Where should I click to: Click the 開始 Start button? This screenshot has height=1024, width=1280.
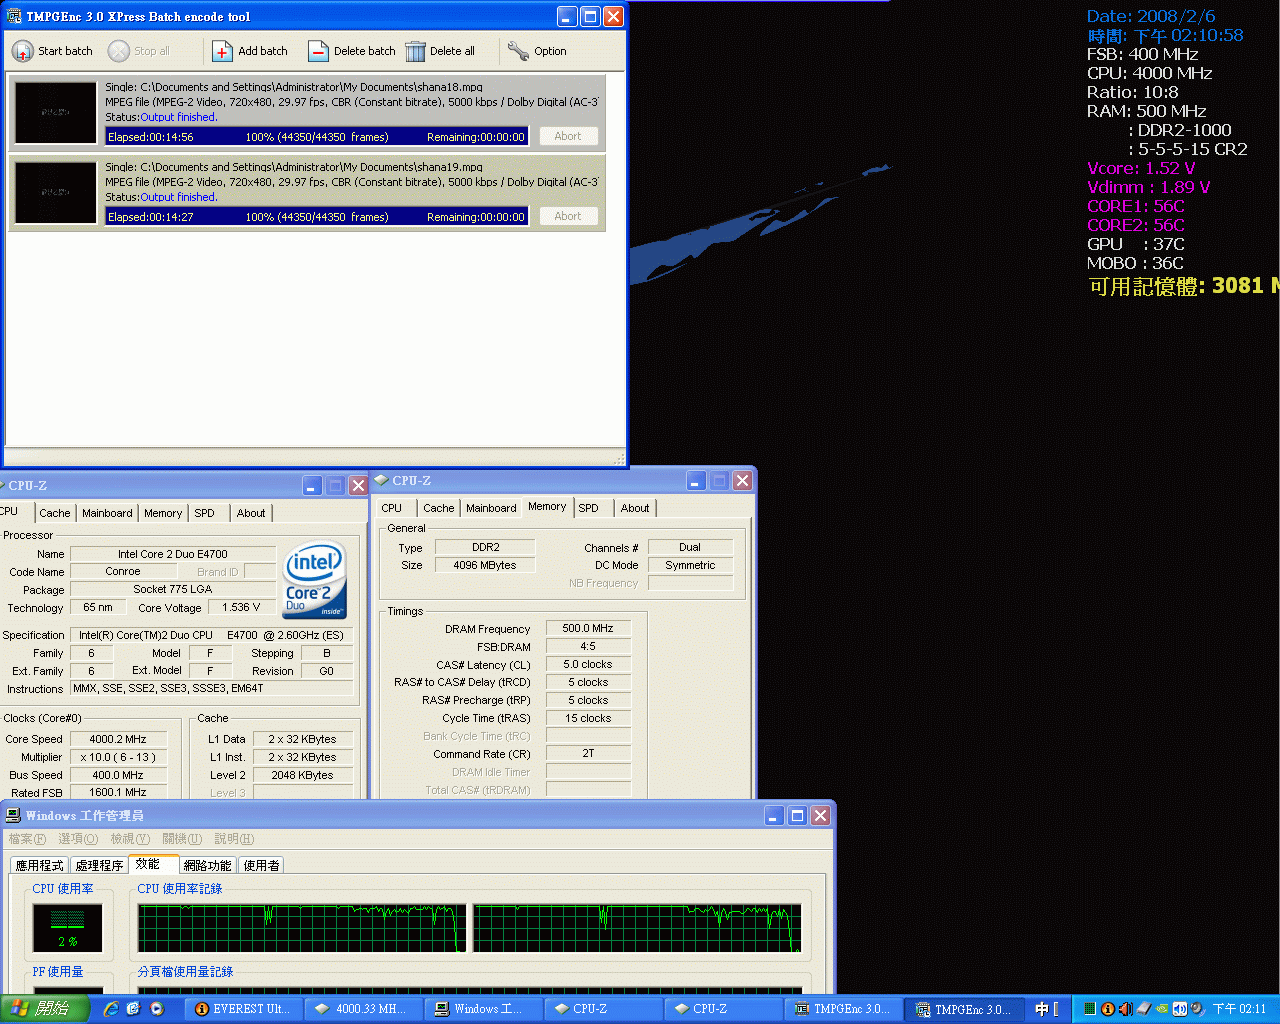click(x=44, y=1009)
